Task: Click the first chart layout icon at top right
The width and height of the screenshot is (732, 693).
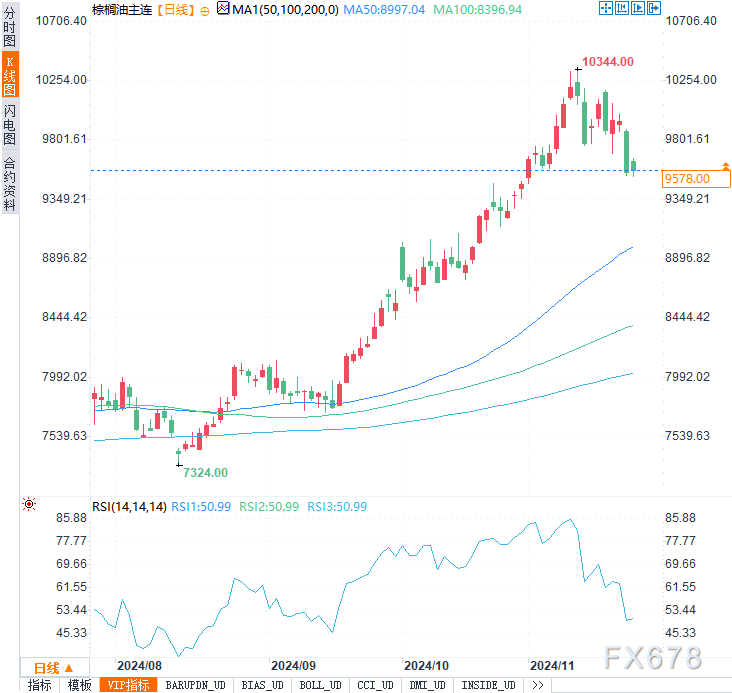Action: (x=605, y=9)
